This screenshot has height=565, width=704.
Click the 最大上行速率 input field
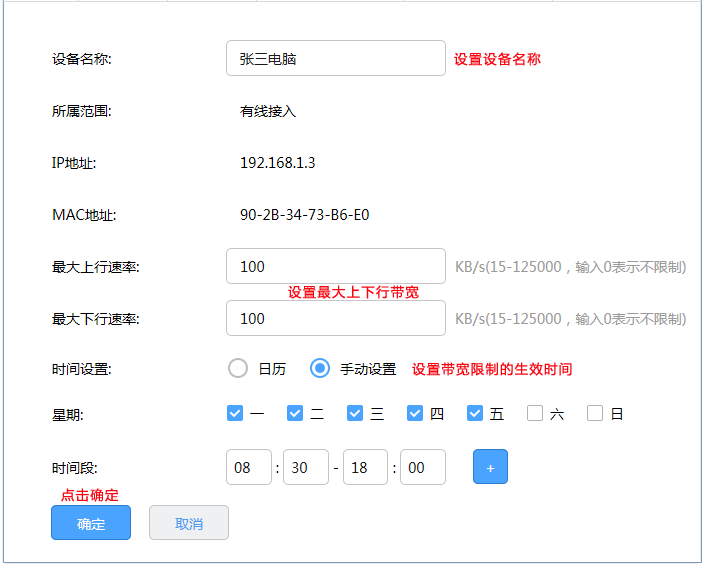point(336,266)
